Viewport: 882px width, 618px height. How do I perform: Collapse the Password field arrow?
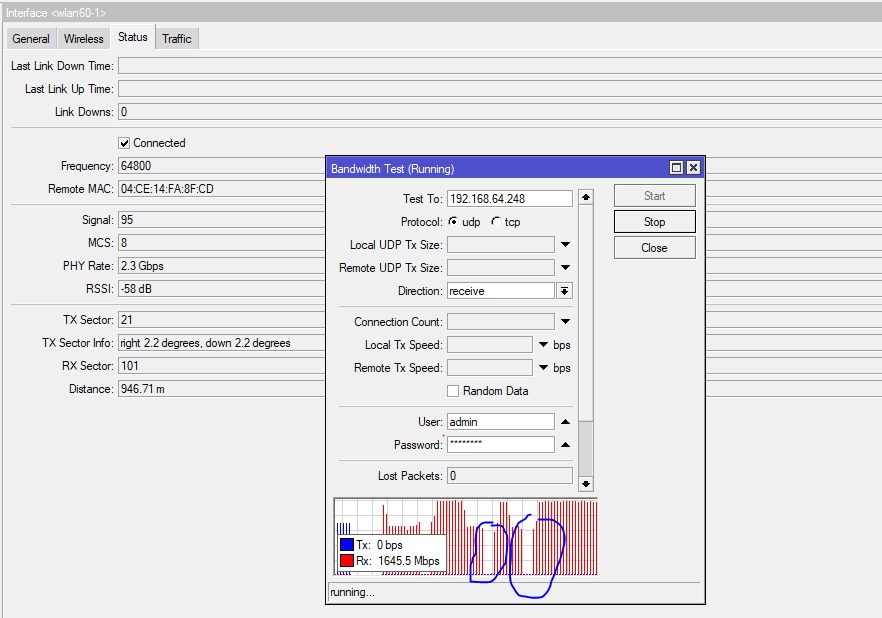pyautogui.click(x=565, y=445)
